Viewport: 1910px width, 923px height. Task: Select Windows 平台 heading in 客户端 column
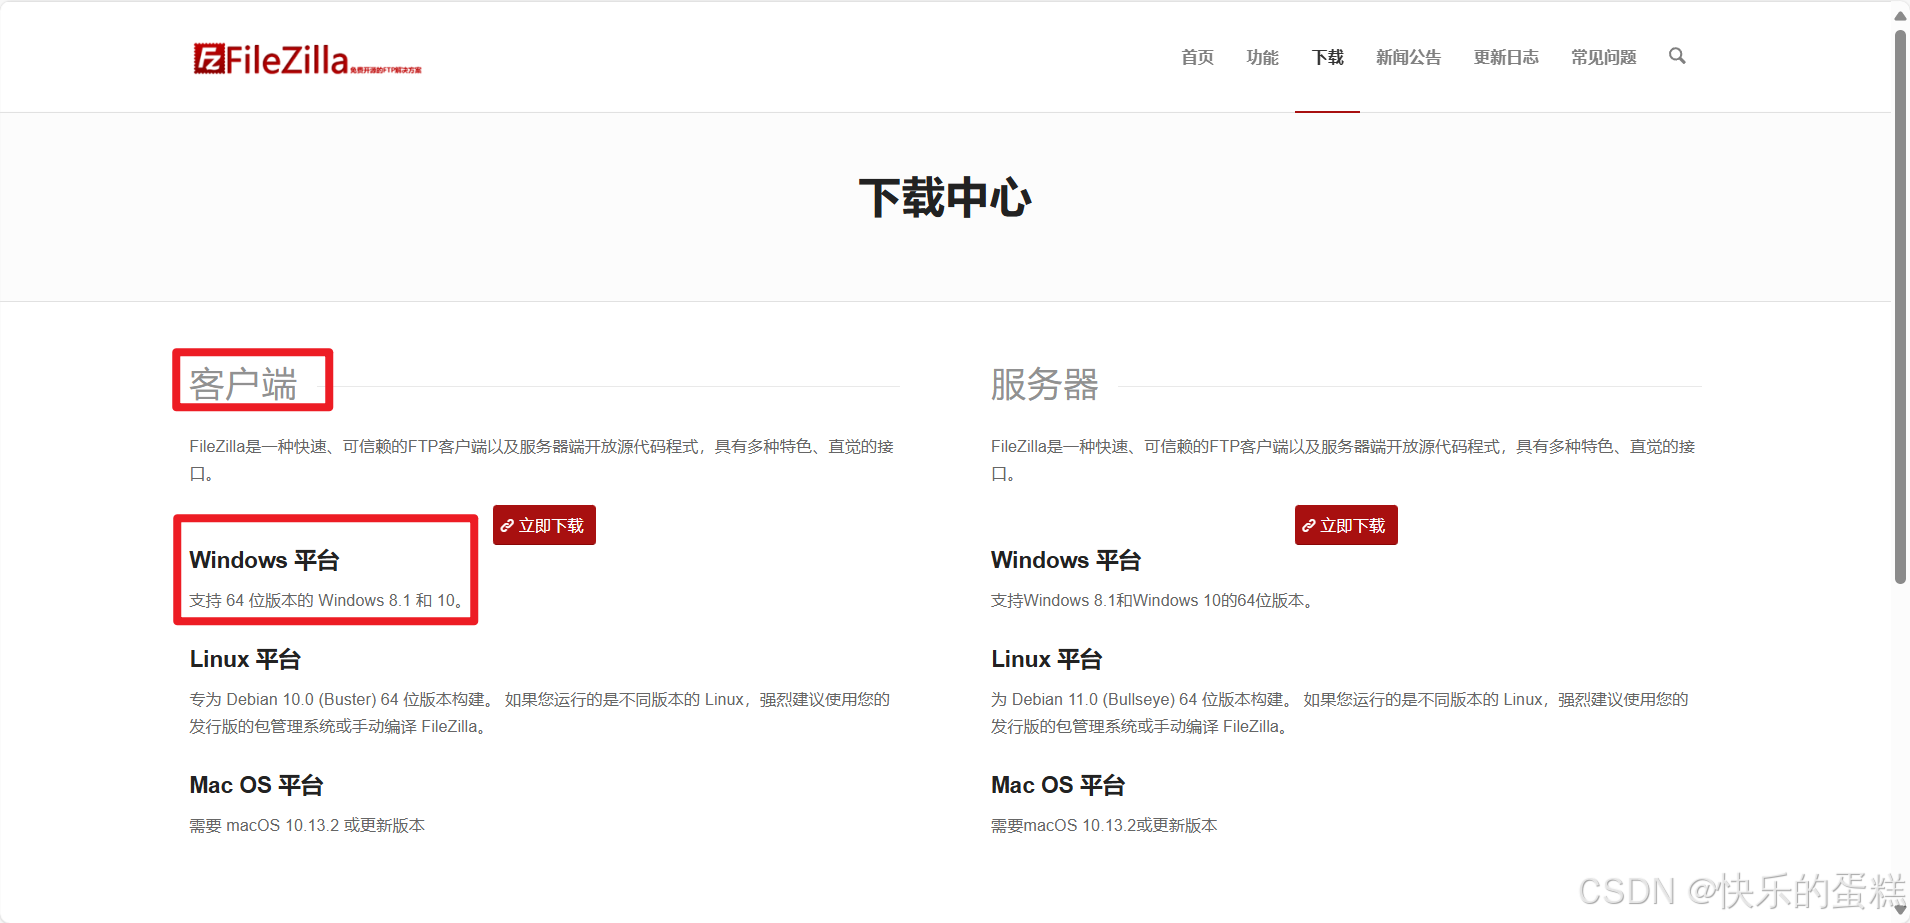264,560
